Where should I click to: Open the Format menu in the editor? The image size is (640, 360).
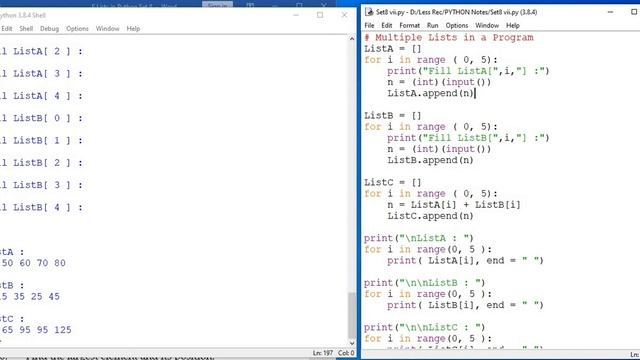pyautogui.click(x=409, y=25)
